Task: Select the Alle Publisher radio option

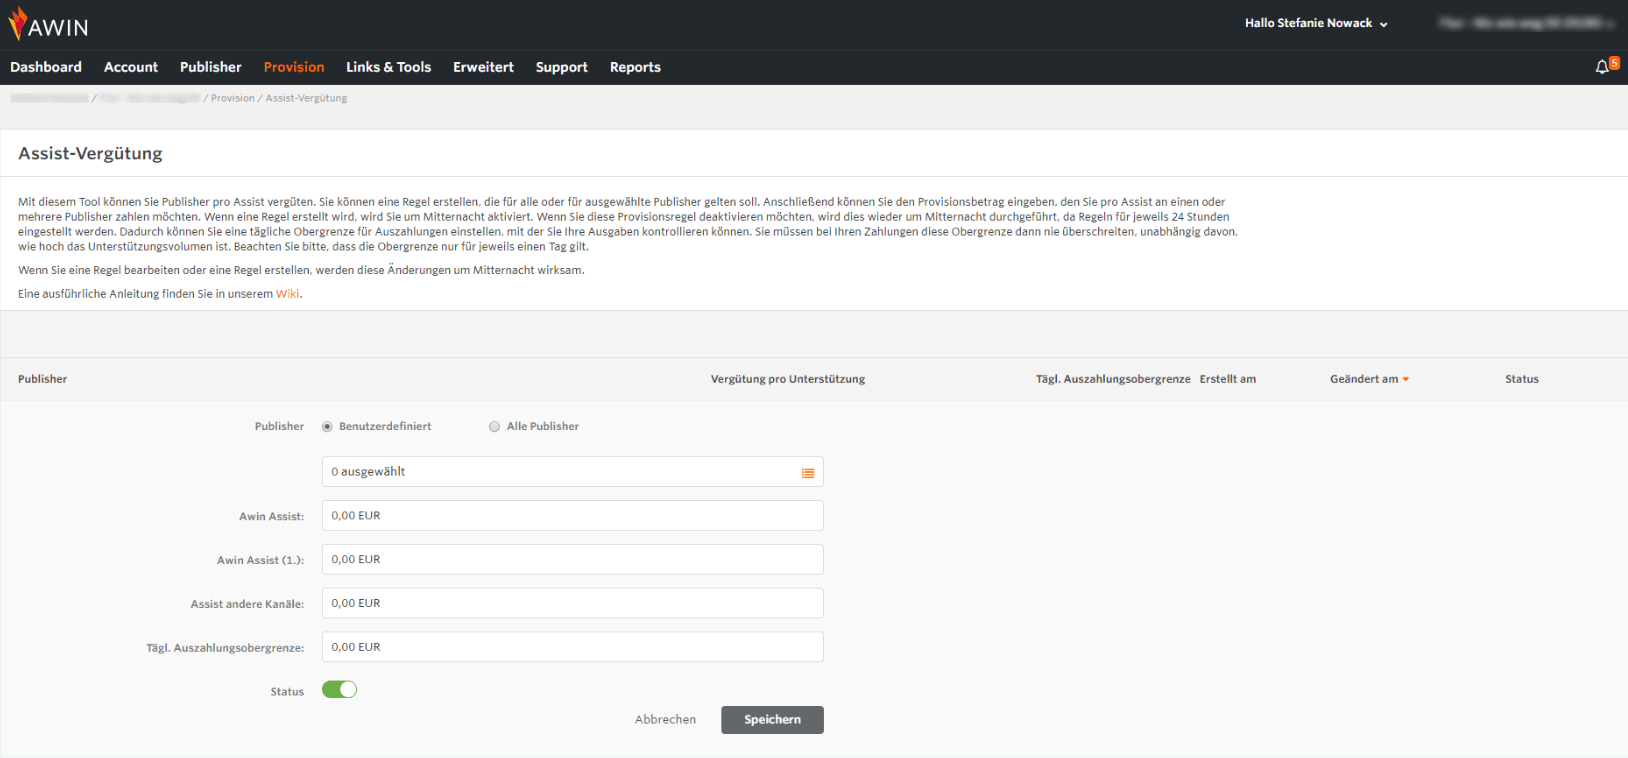Action: coord(494,427)
